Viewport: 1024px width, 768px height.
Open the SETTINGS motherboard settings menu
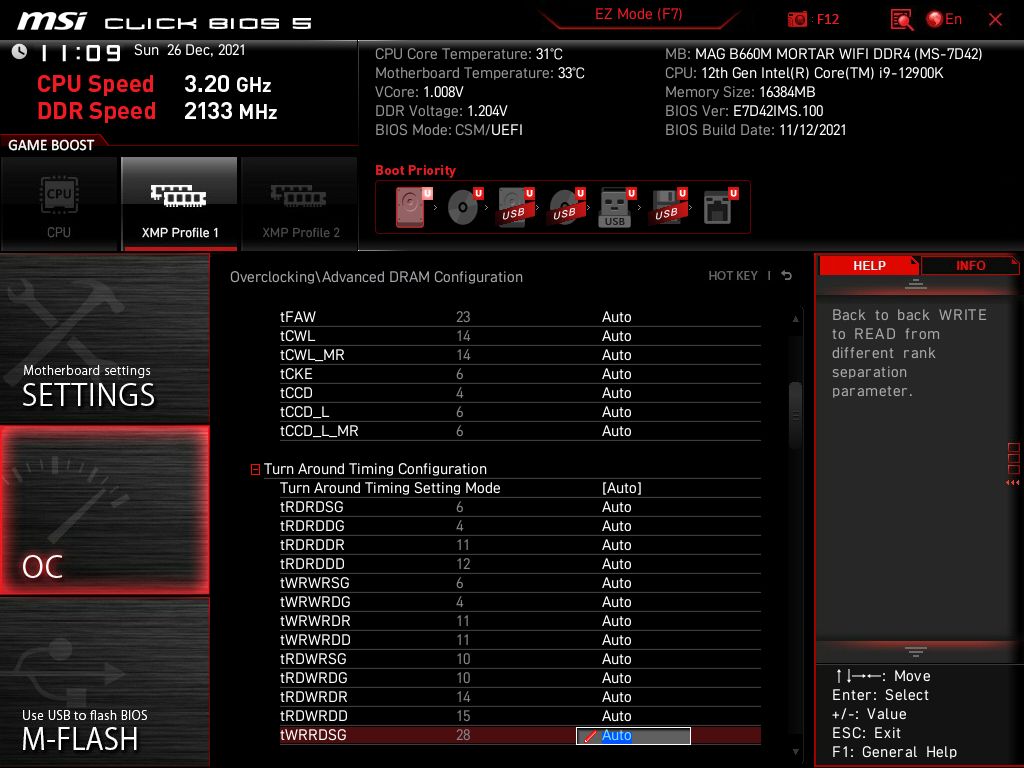click(104, 338)
